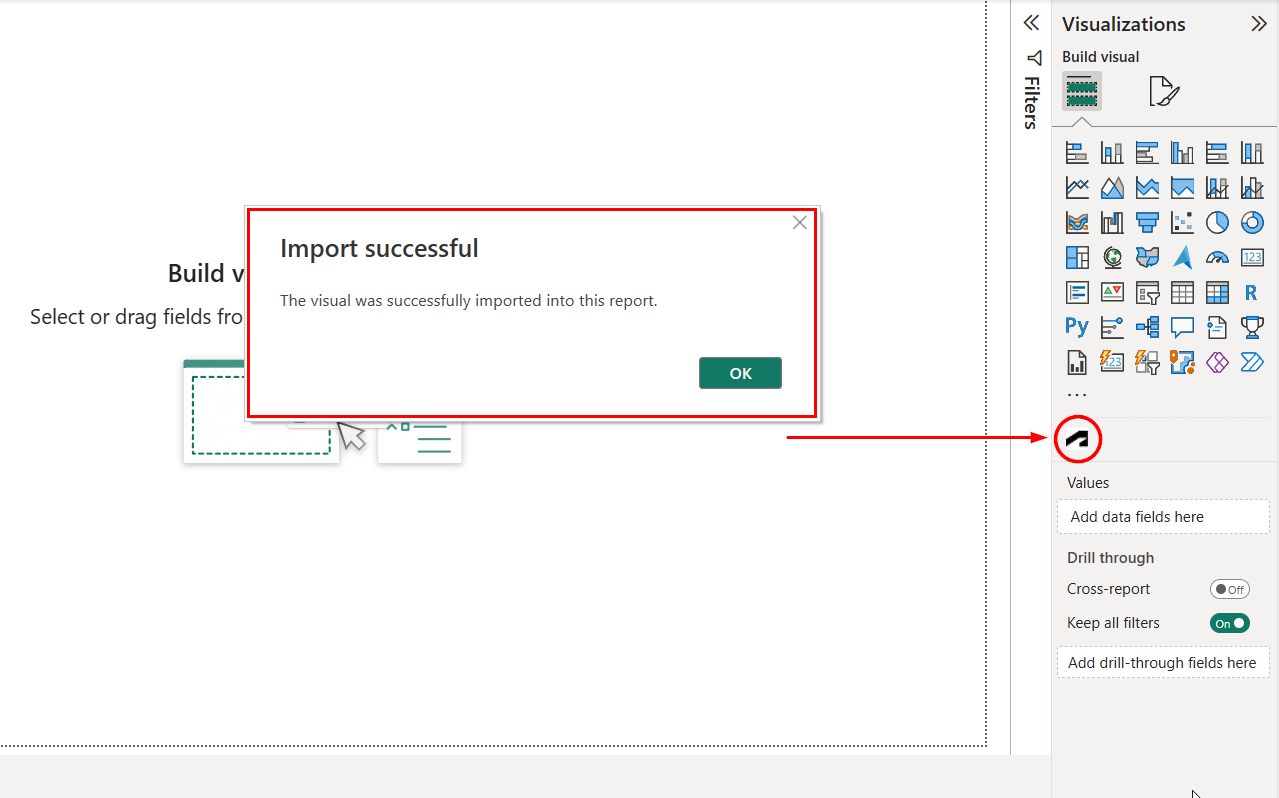
Task: Turn on the Cross-report toggle
Action: (1229, 589)
